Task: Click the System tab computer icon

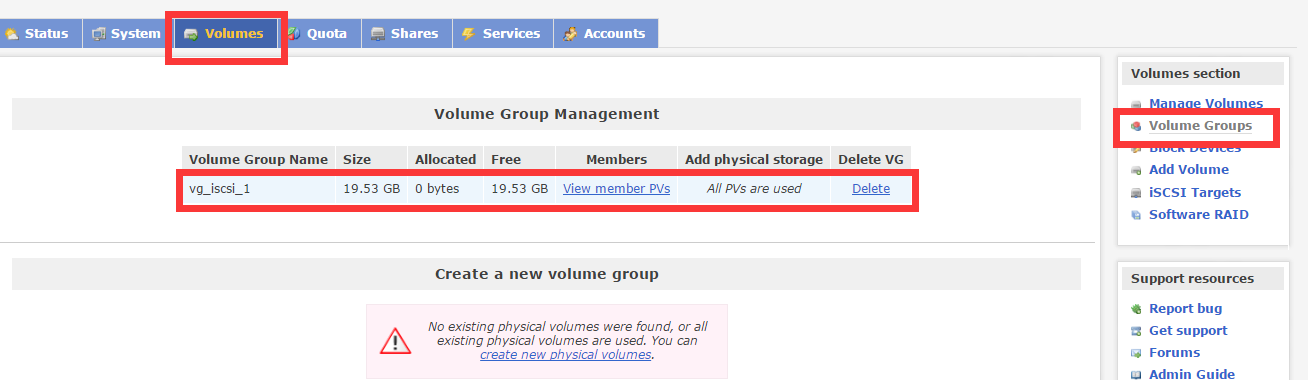Action: click(99, 34)
